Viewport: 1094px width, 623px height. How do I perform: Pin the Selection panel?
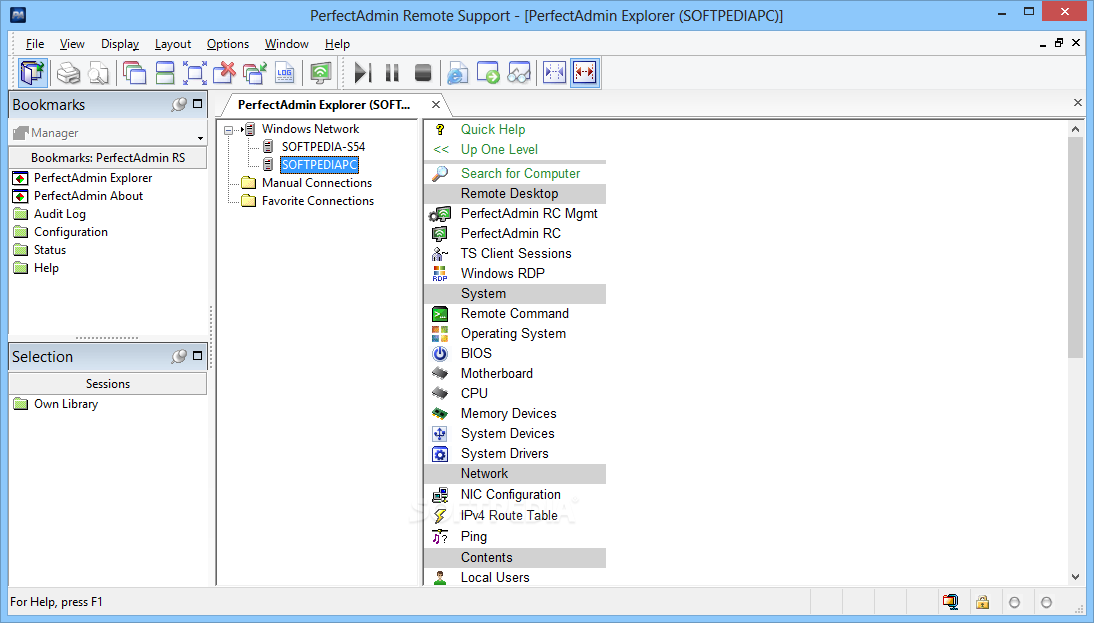click(179, 356)
